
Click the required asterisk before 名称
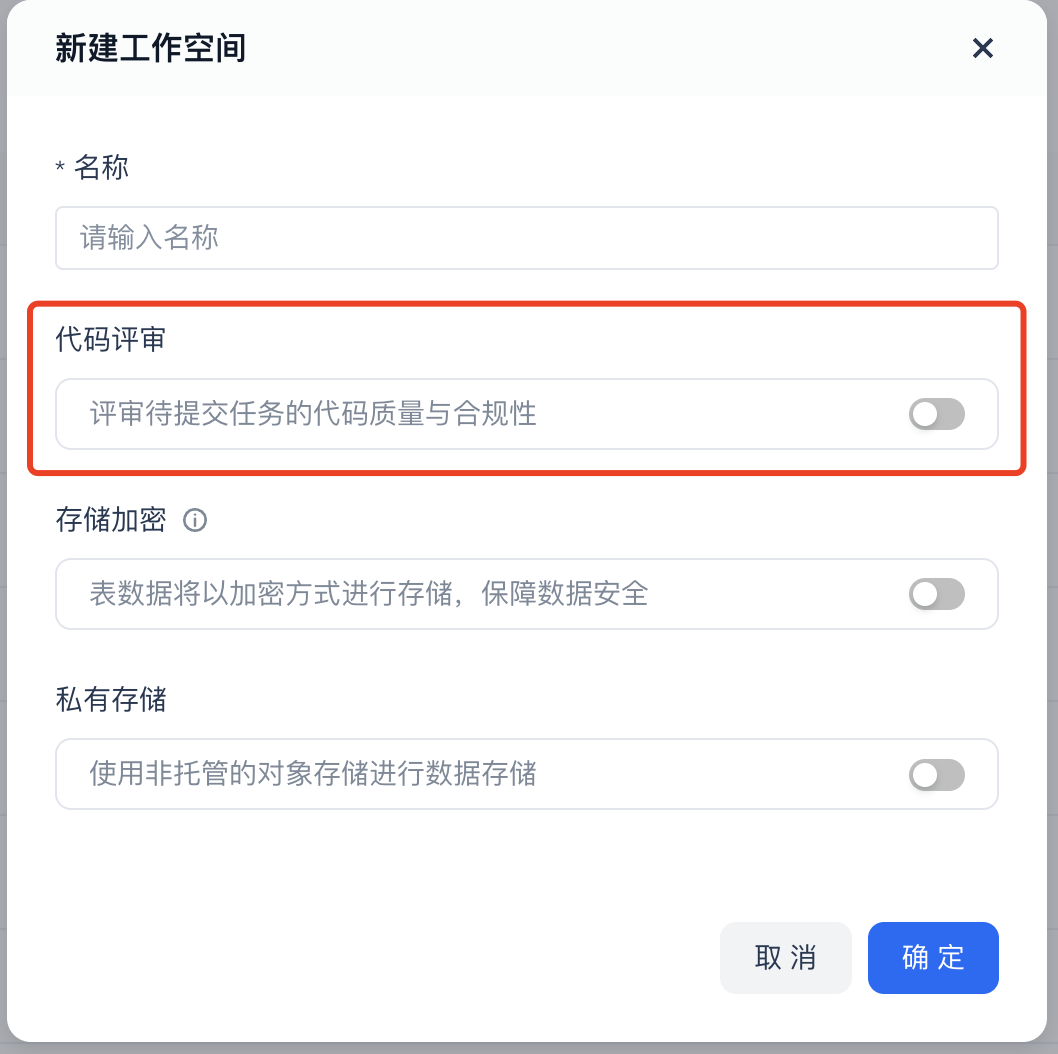[x=60, y=167]
